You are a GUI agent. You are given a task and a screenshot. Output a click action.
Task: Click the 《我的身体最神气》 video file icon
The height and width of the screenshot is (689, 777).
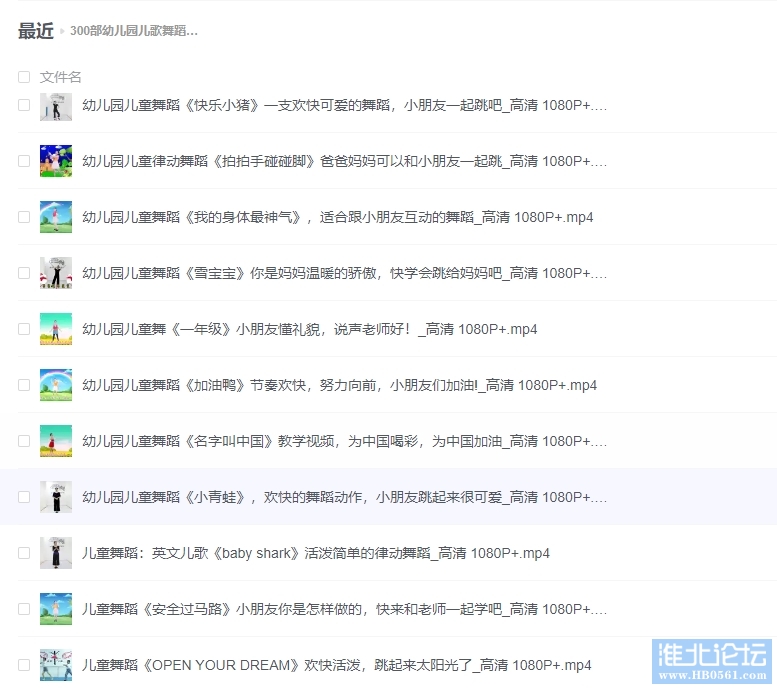click(56, 217)
